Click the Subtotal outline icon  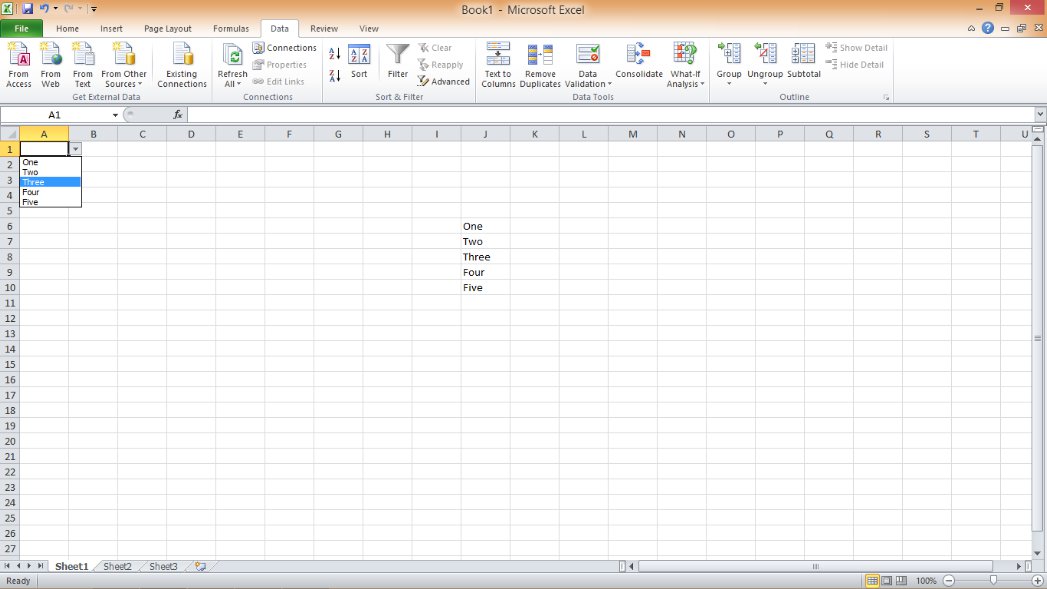click(803, 55)
